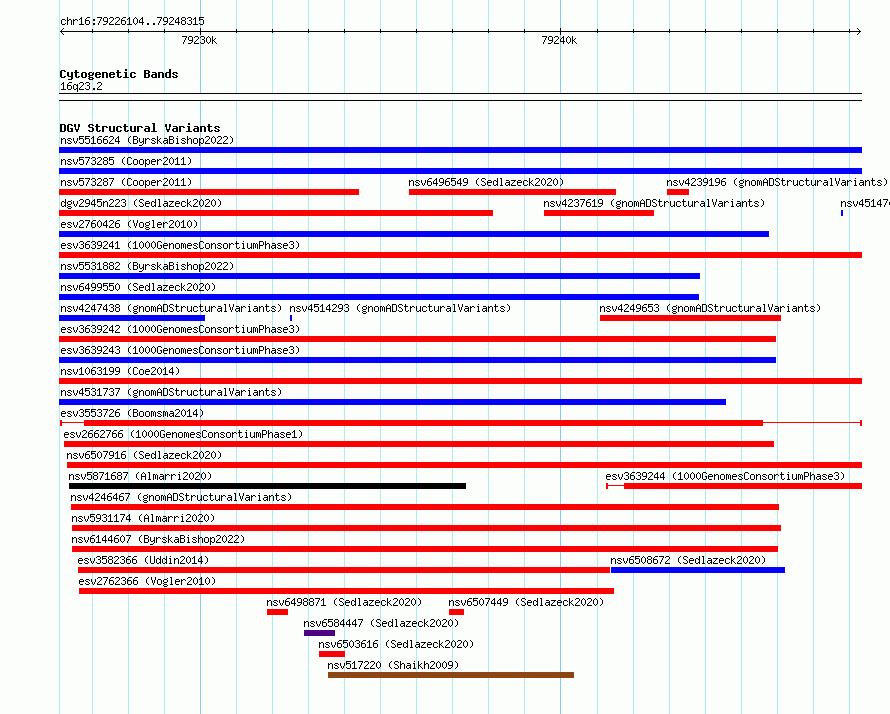This screenshot has width=890, height=714.
Task: Open esv3639241 (1000GenomesConsortiumPhase3) label
Action: pos(180,245)
